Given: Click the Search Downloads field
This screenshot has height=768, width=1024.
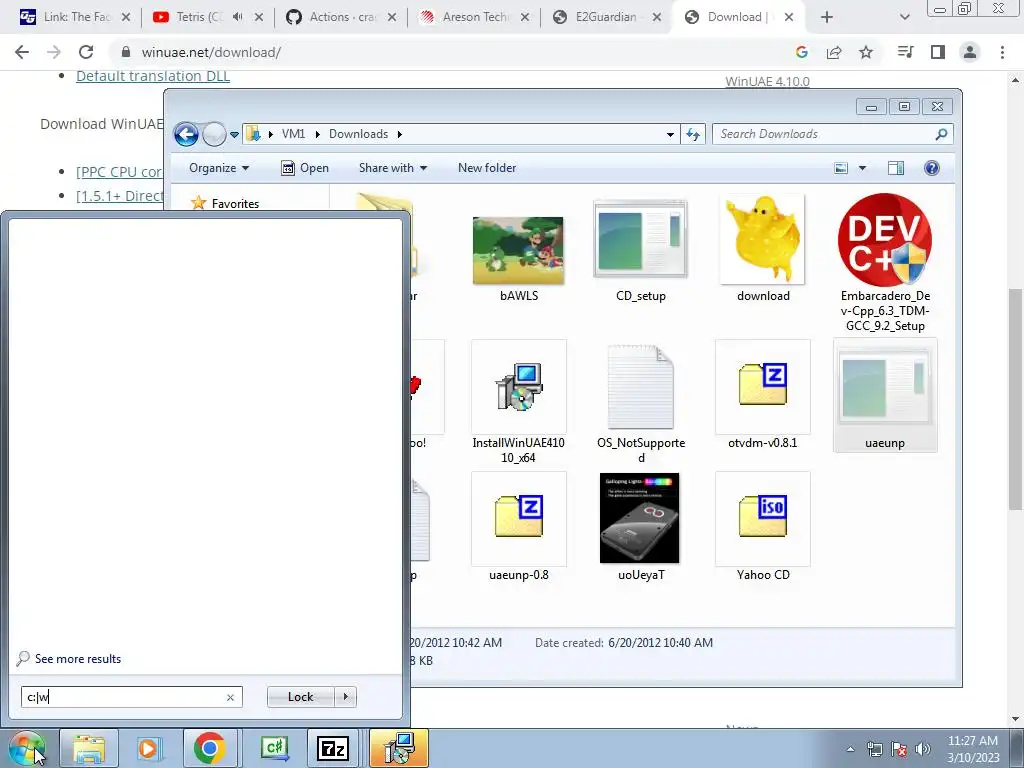Looking at the screenshot, I should pyautogui.click(x=826, y=134).
